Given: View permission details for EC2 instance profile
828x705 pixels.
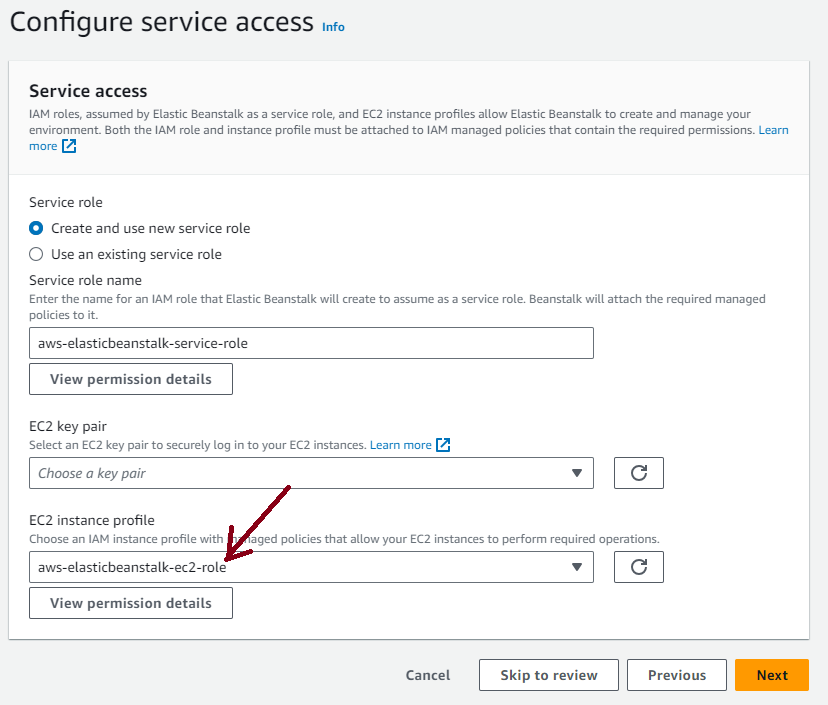Looking at the screenshot, I should [x=131, y=603].
